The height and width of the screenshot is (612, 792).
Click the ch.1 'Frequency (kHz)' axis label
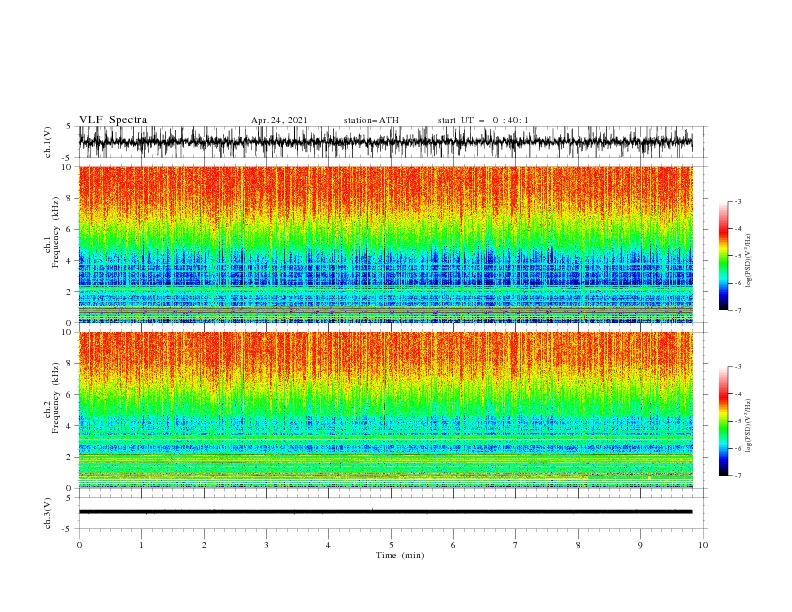(x=56, y=232)
